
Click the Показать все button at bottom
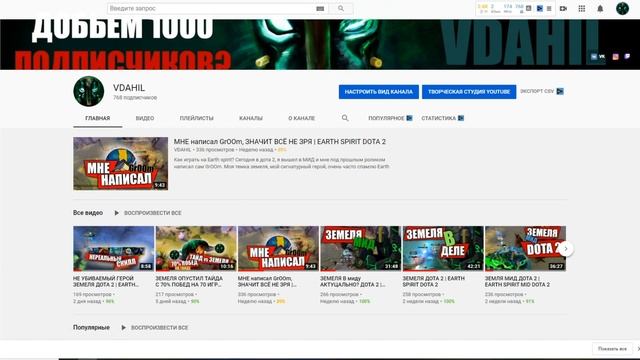coord(612,349)
